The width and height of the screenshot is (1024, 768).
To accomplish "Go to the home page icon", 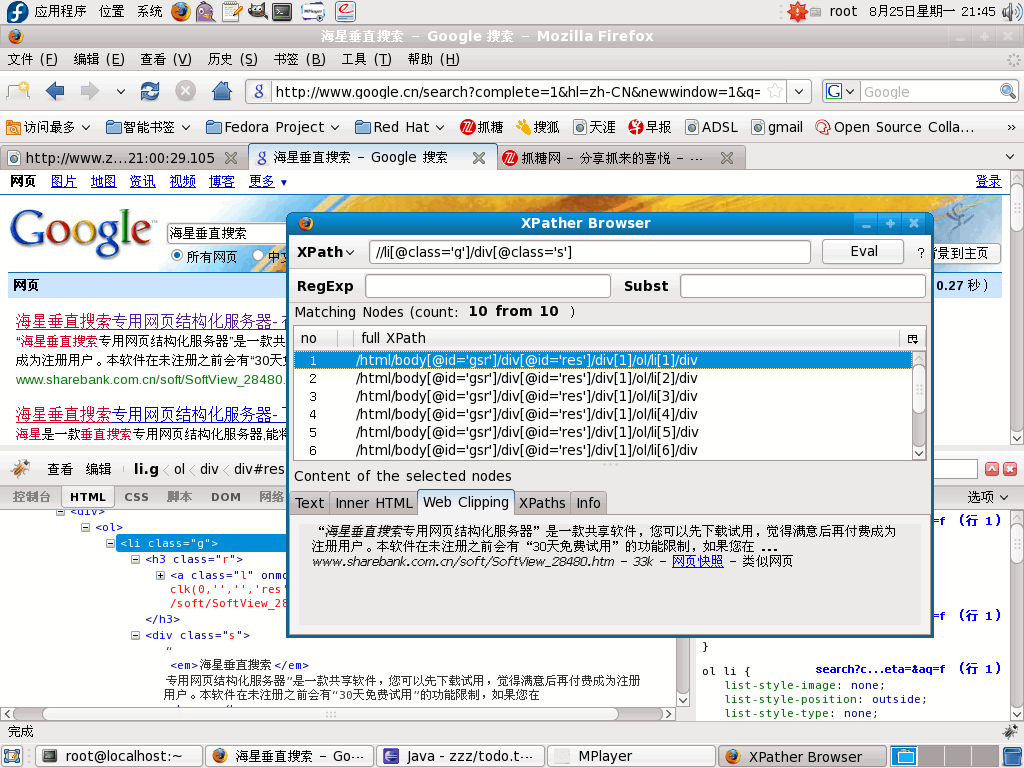I will [x=222, y=91].
